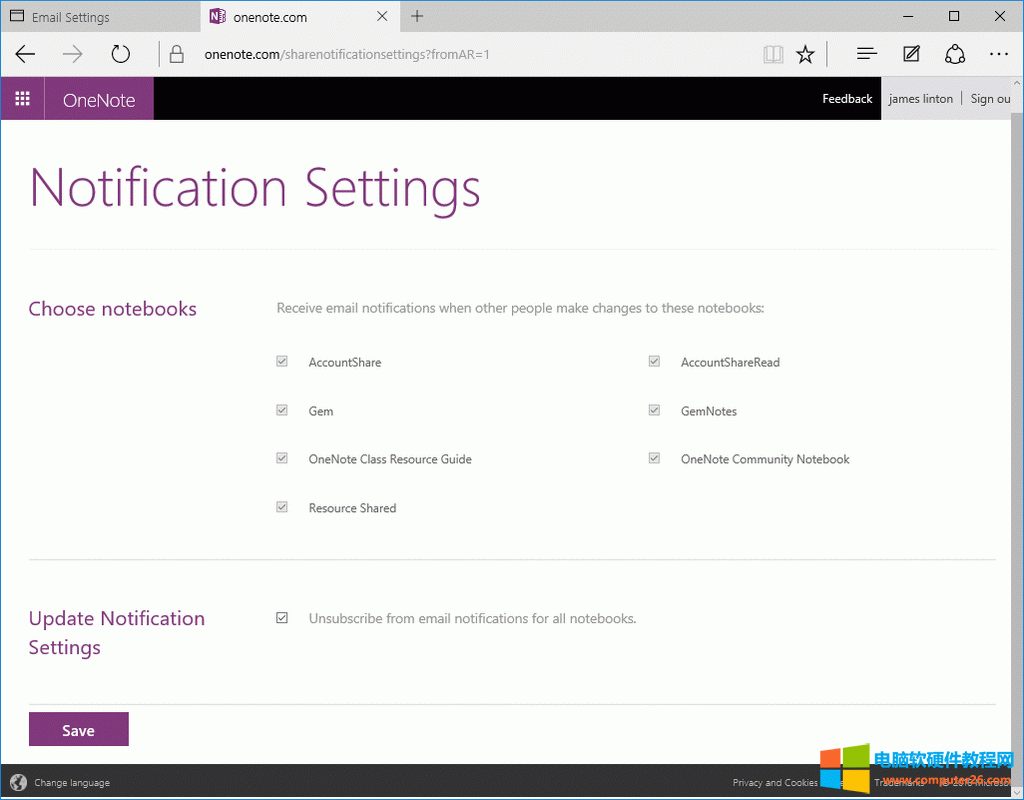The height and width of the screenshot is (800, 1024).
Task: Toggle the AccountShare notebook checkbox
Action: click(282, 361)
